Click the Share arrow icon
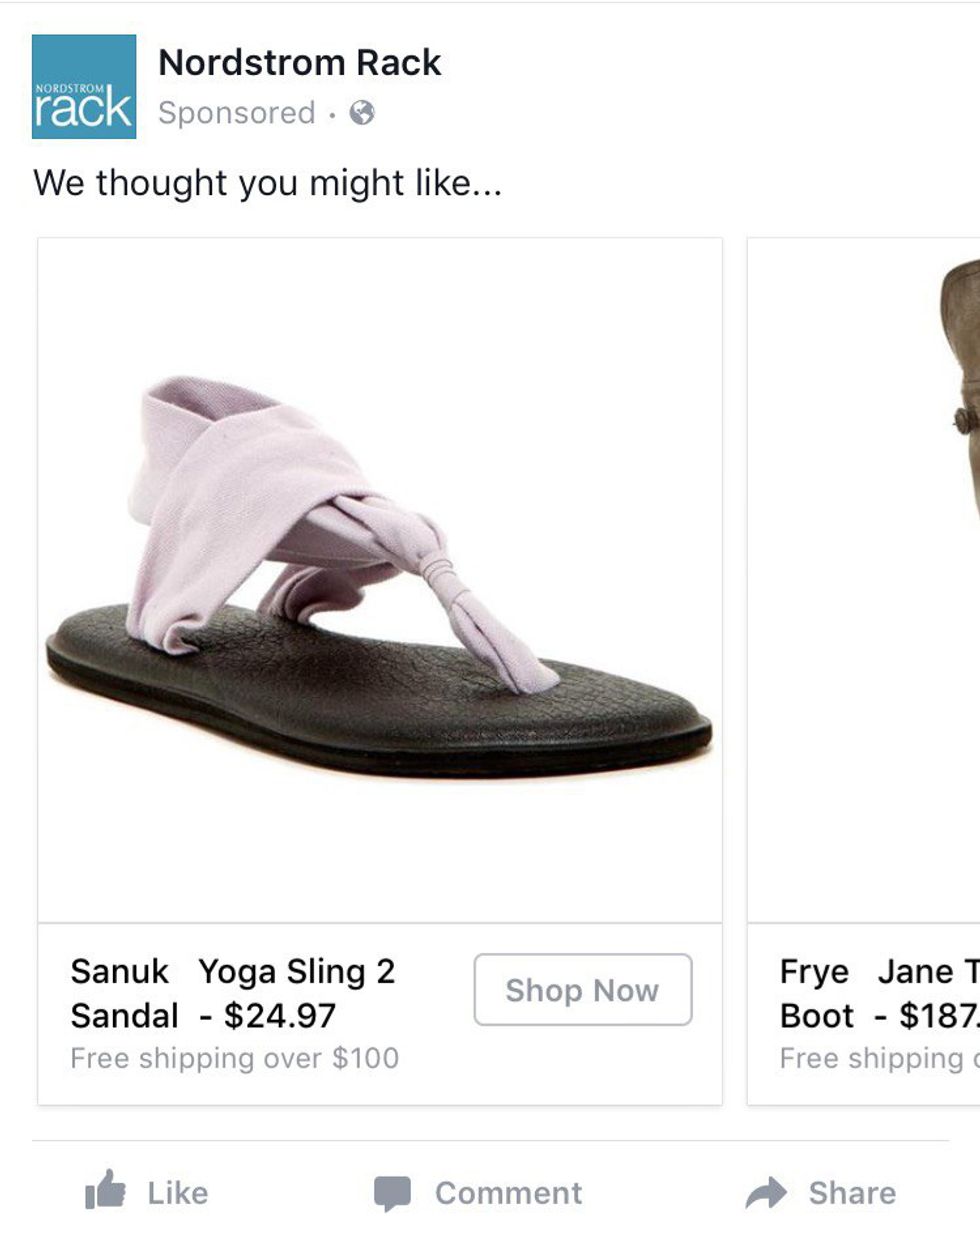 click(x=766, y=1193)
